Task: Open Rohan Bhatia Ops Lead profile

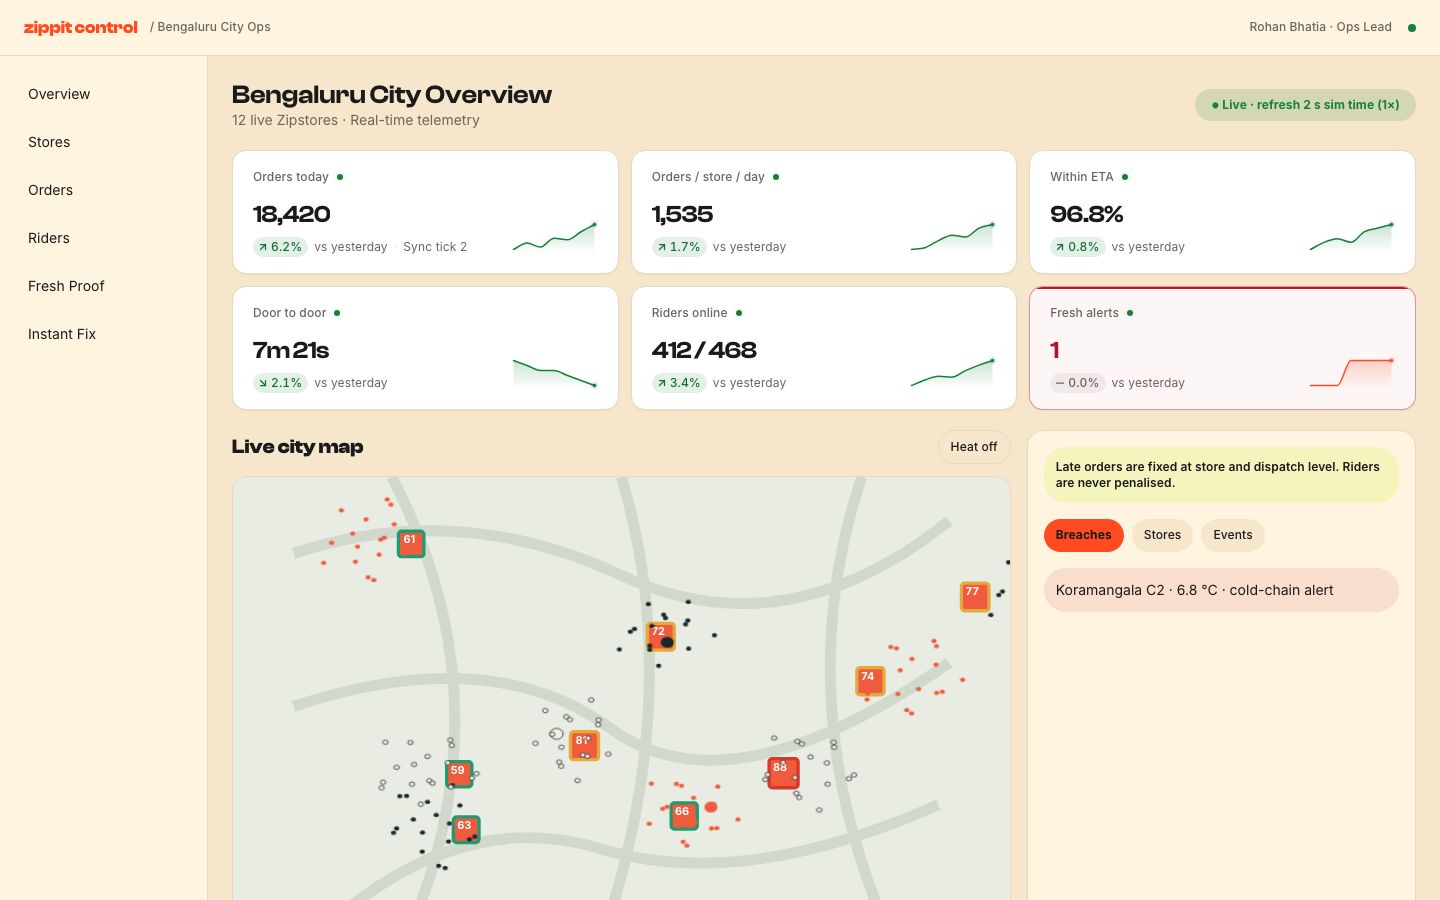Action: [x=1320, y=27]
